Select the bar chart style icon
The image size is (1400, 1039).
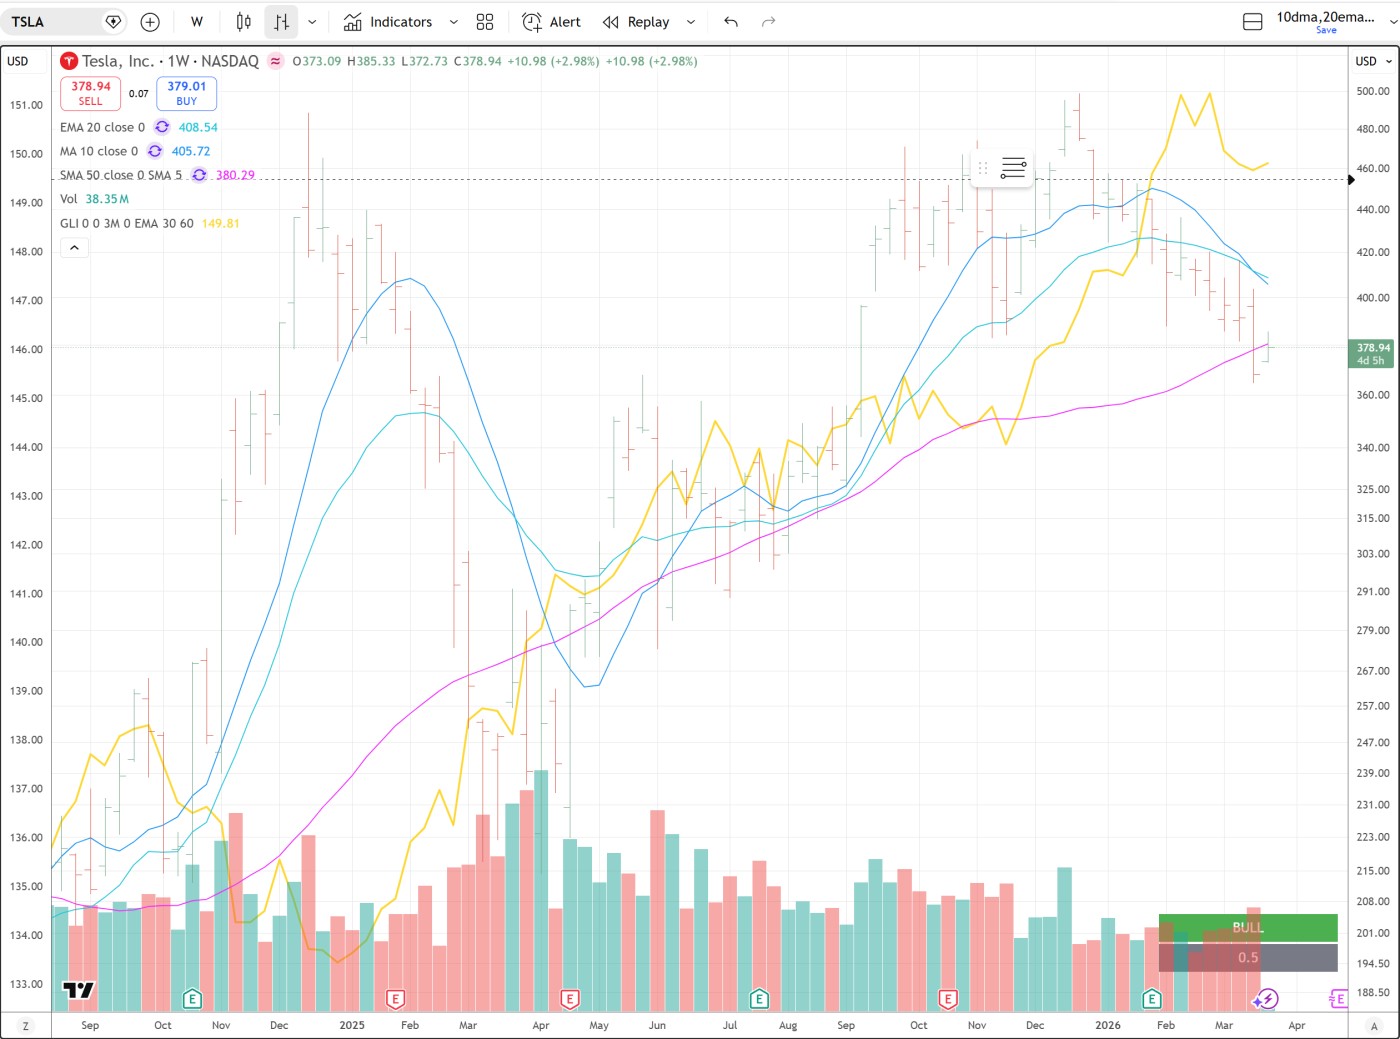(282, 22)
